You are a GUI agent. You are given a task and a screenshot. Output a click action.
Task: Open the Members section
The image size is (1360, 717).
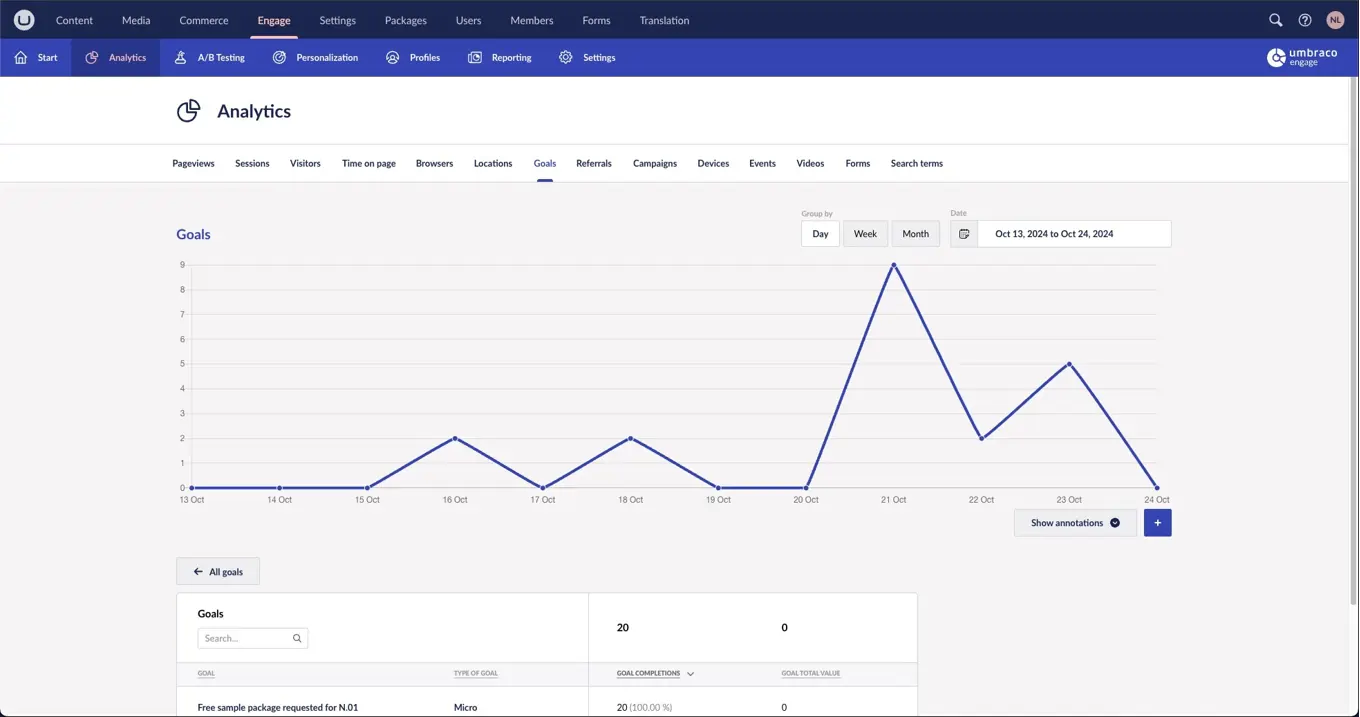[532, 20]
